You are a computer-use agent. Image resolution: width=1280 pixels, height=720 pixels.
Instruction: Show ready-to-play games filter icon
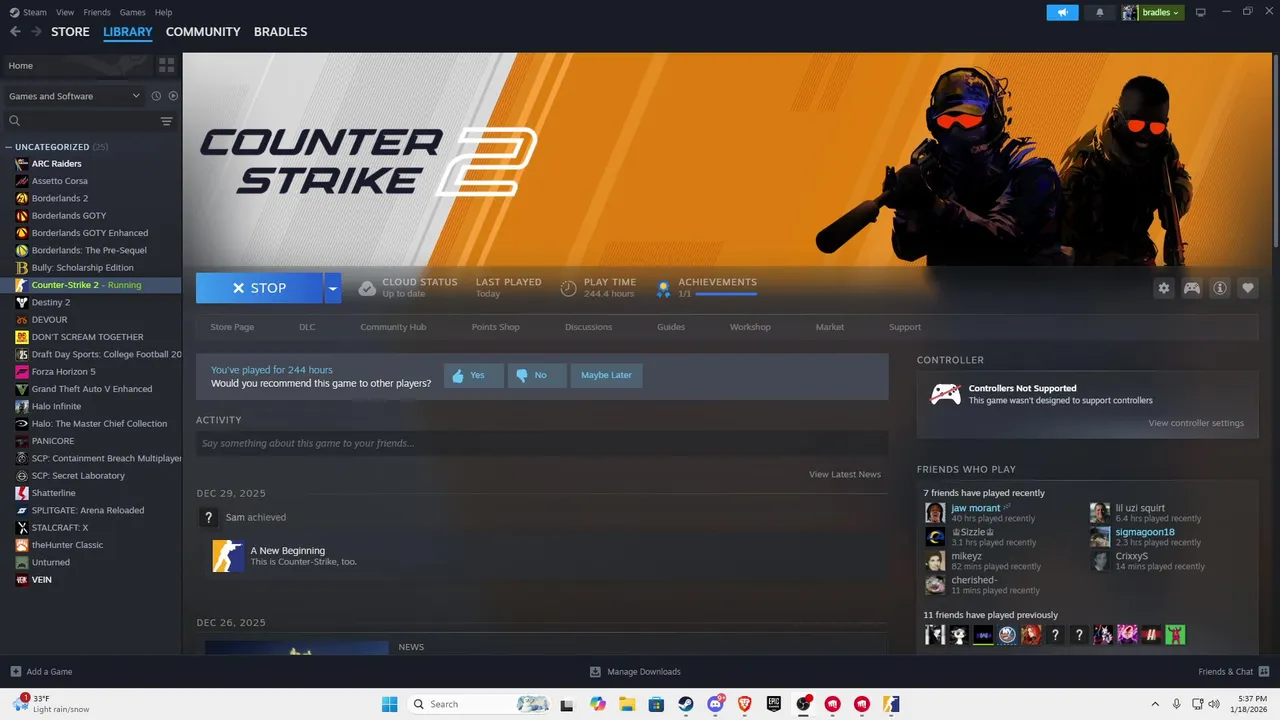[173, 96]
